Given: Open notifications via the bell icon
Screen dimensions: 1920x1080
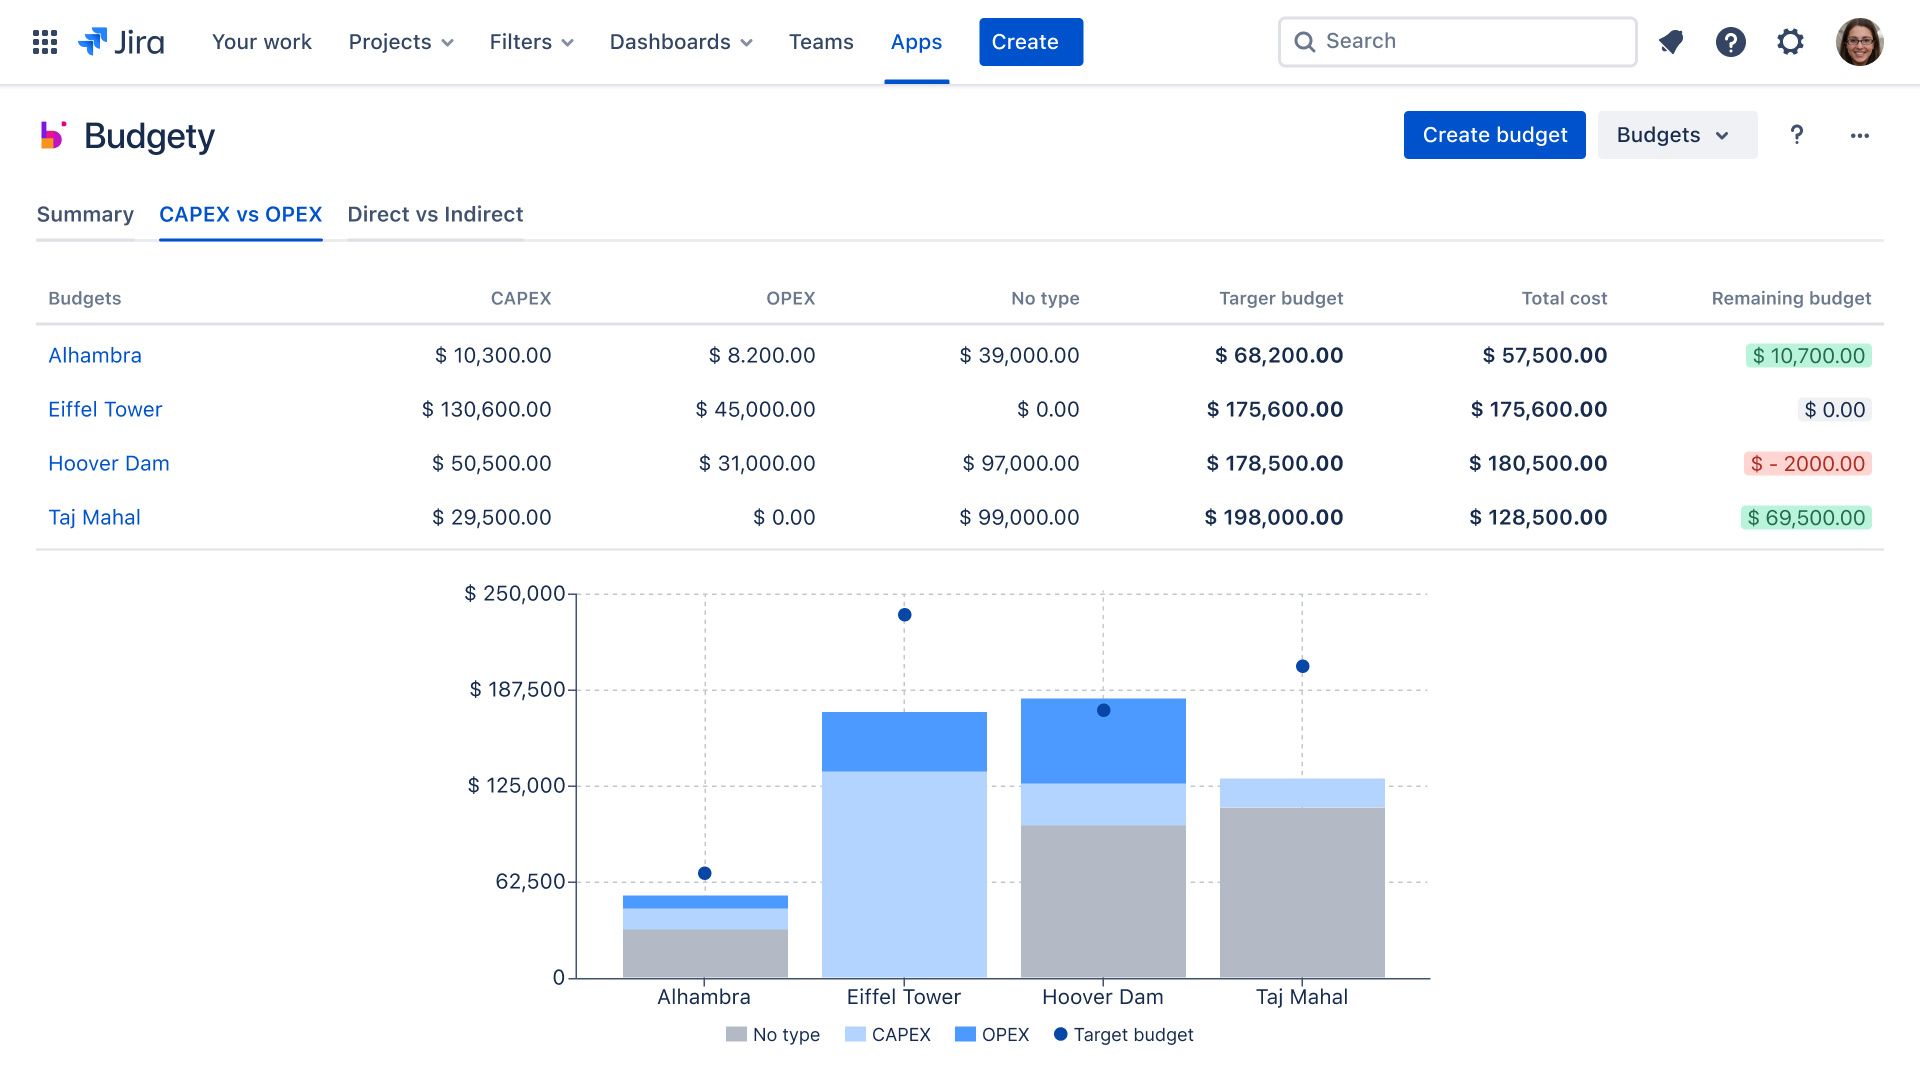Looking at the screenshot, I should (1671, 42).
